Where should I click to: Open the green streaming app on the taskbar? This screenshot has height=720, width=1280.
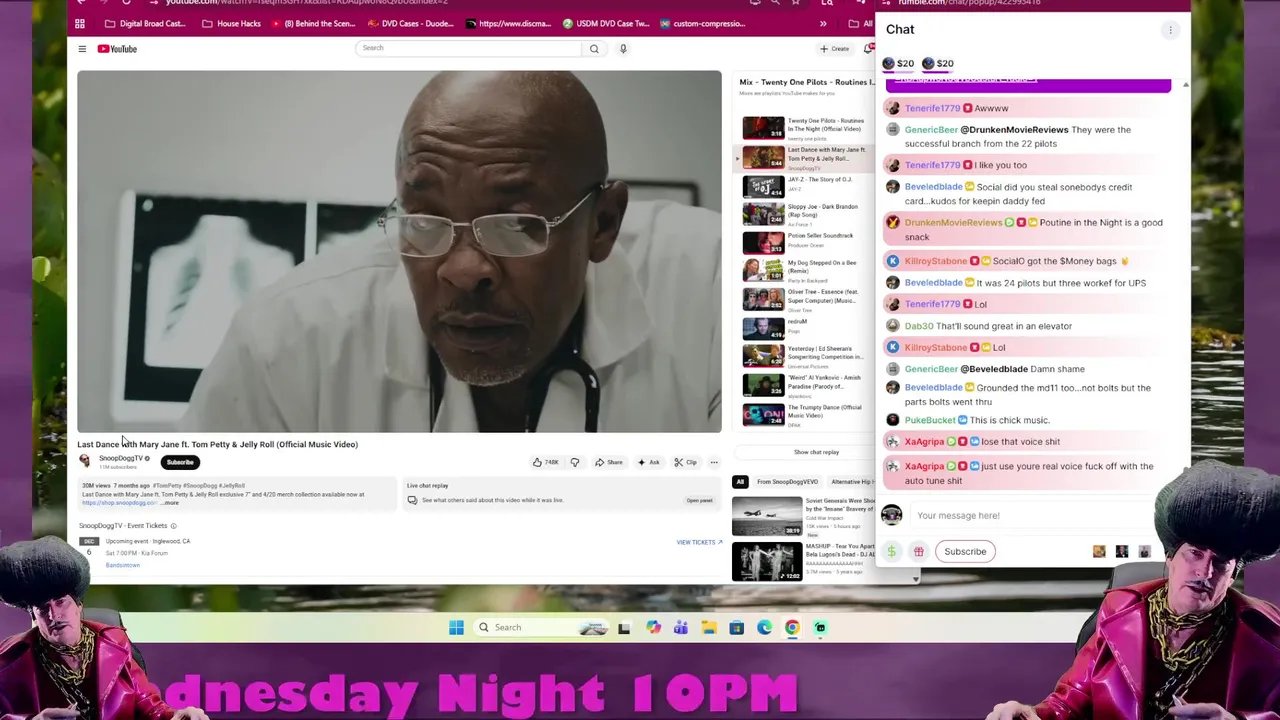pyautogui.click(x=820, y=627)
